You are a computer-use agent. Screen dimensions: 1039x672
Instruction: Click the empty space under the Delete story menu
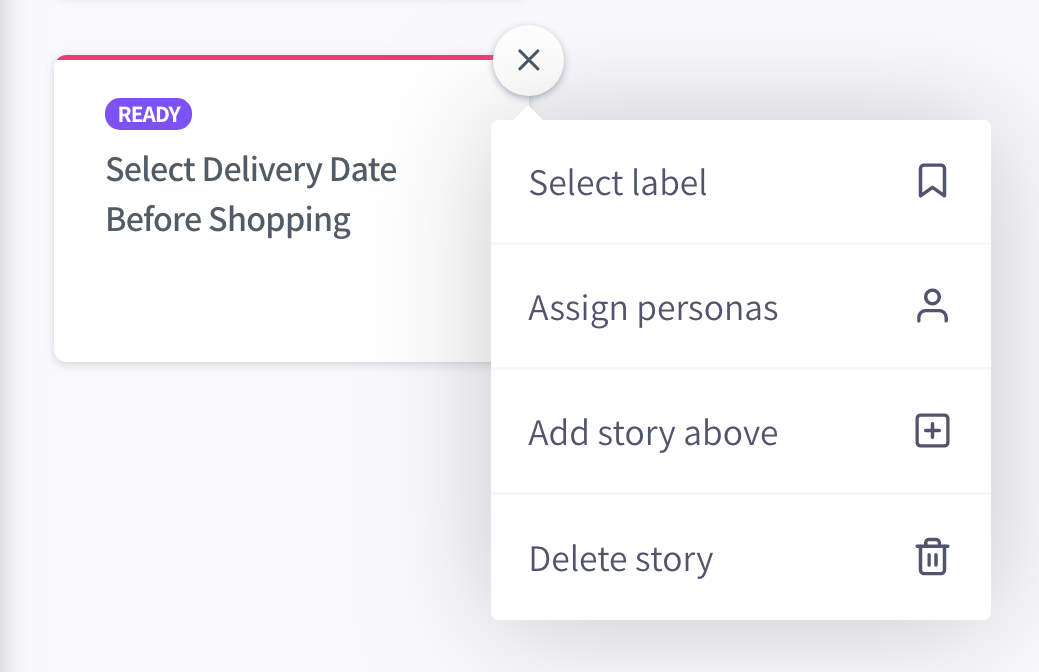click(741, 646)
